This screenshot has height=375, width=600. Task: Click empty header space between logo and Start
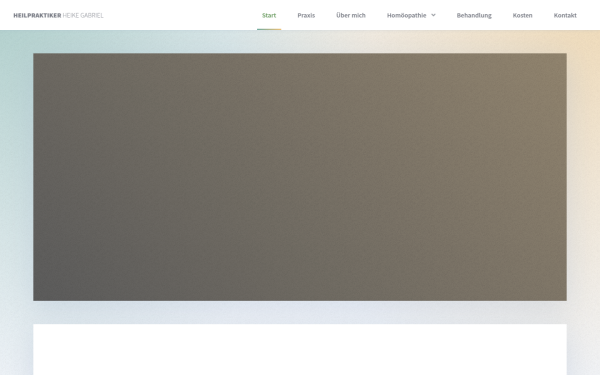coord(180,15)
